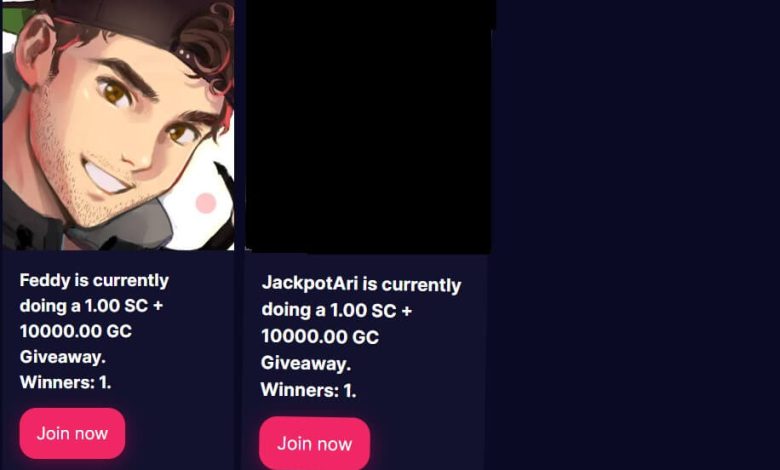Select the Feddy streamer name
The width and height of the screenshot is (780, 470).
[x=45, y=280]
